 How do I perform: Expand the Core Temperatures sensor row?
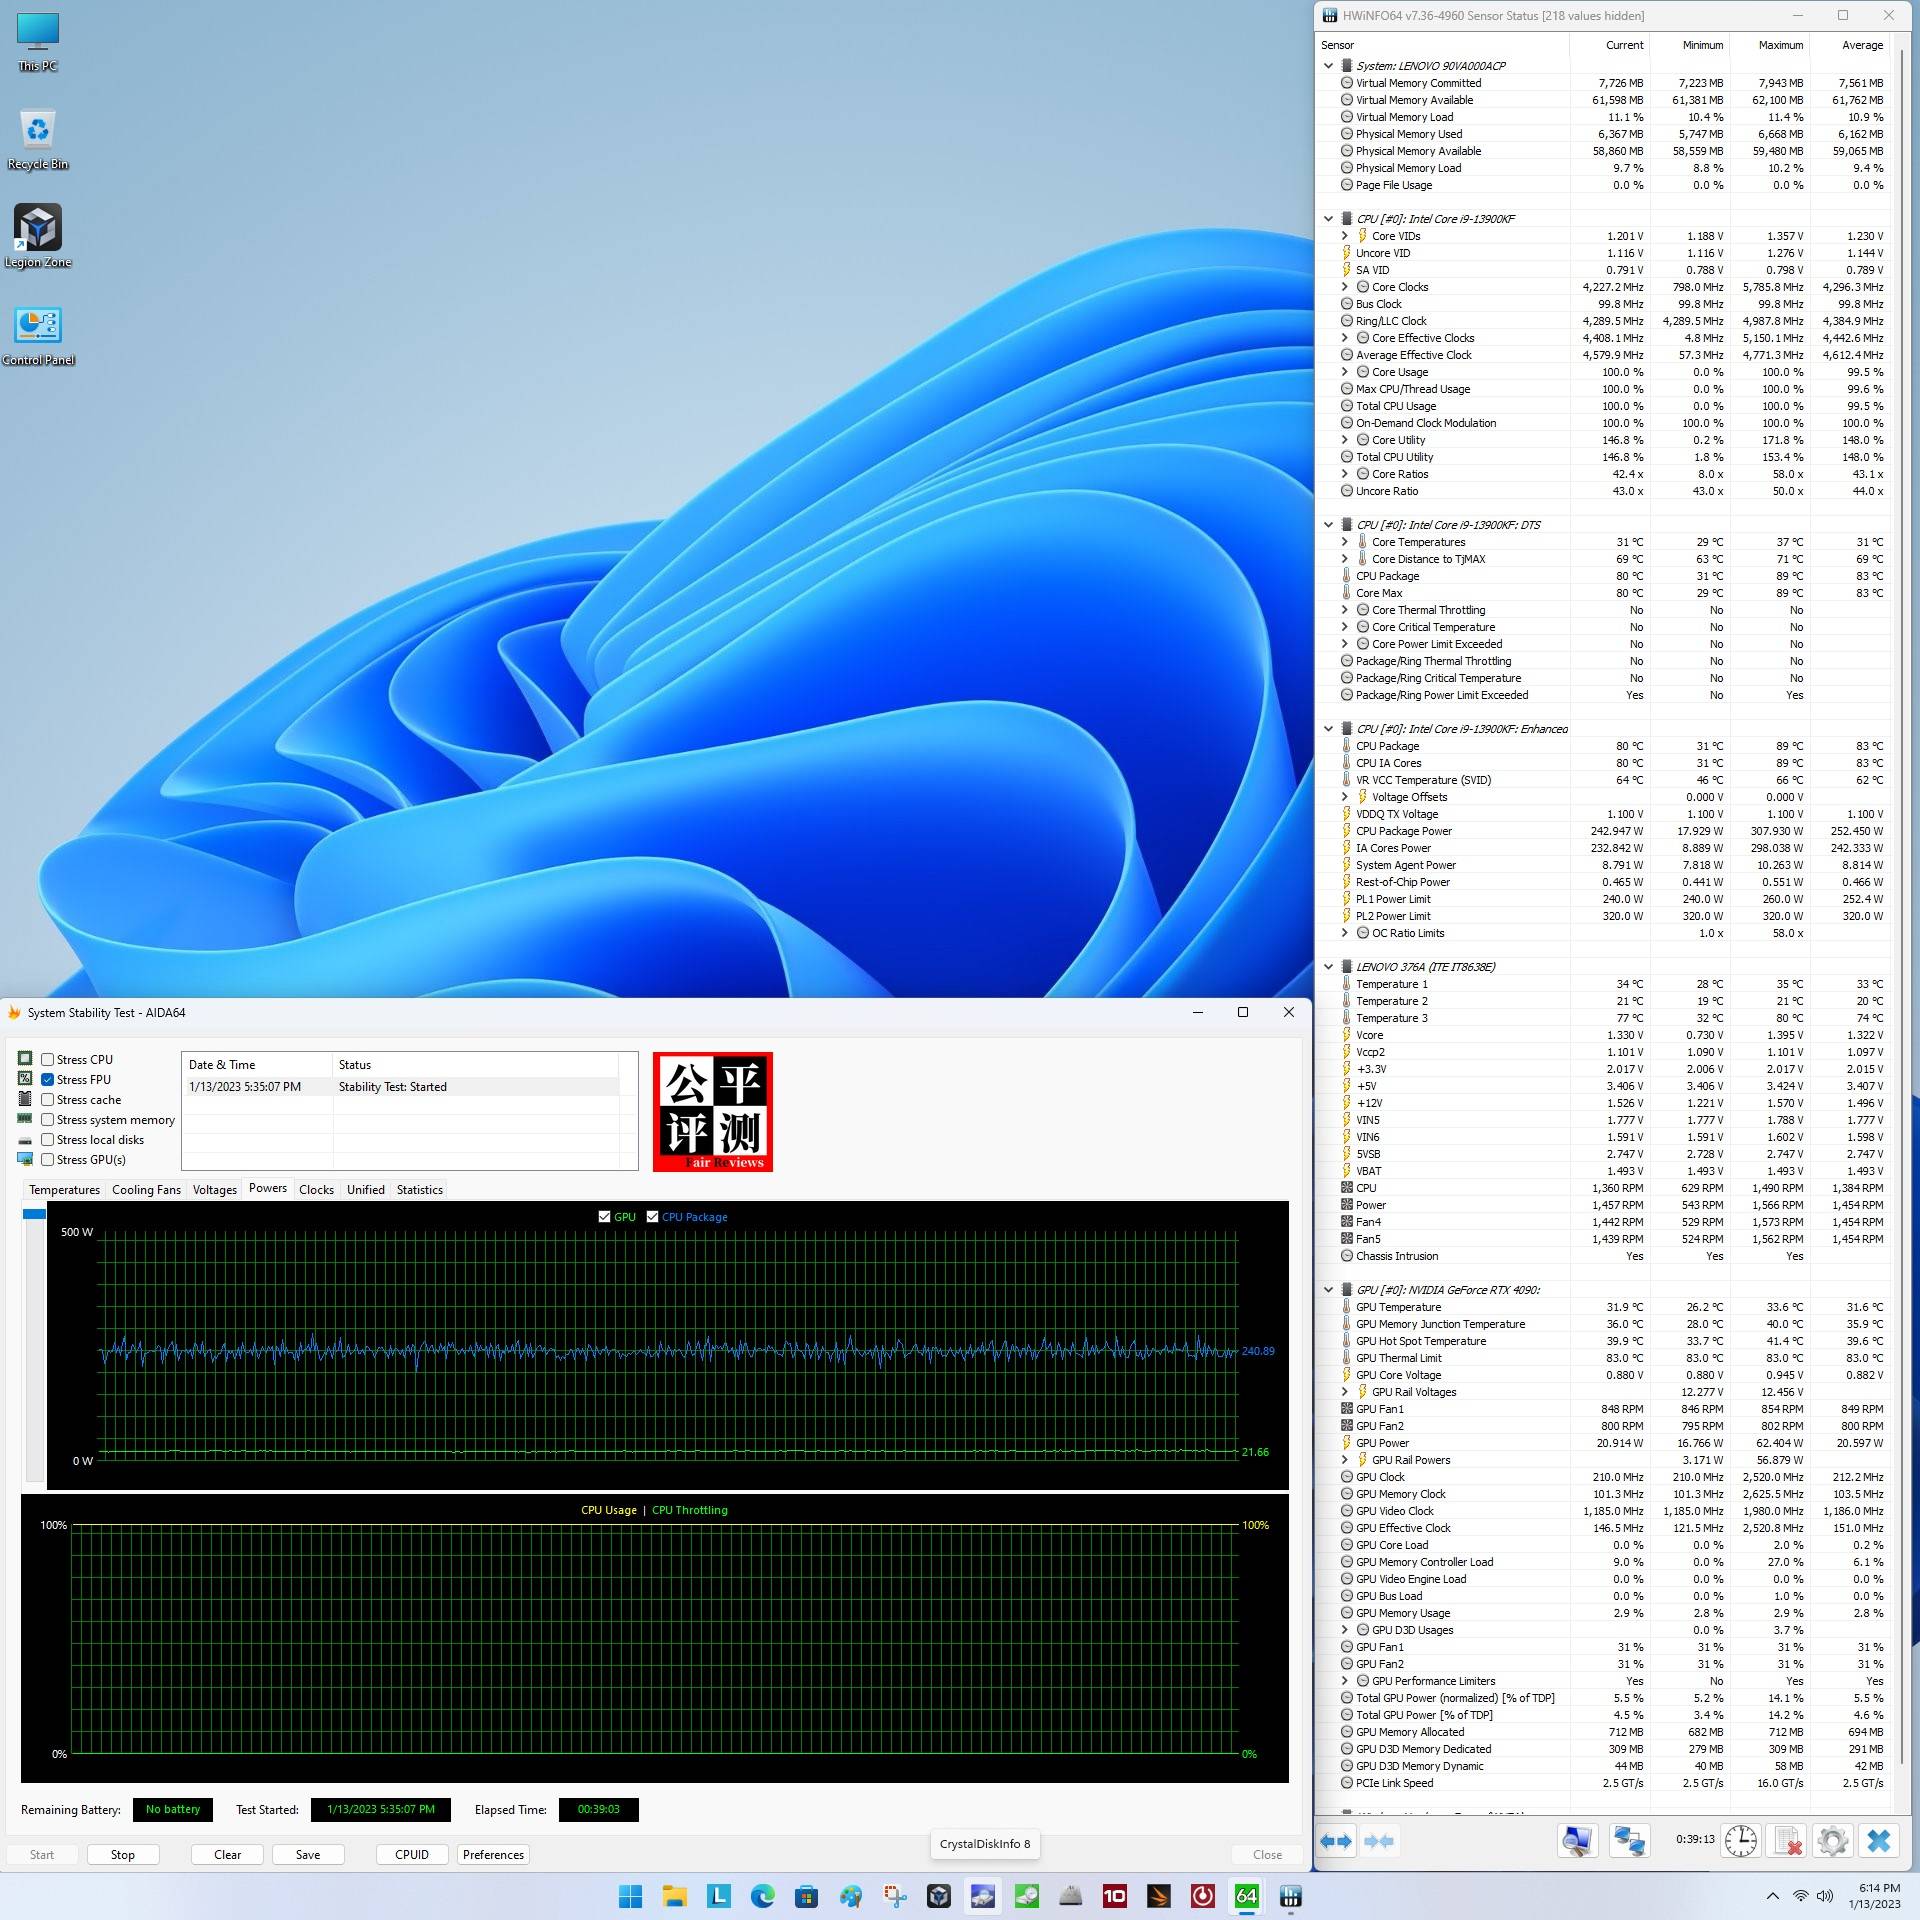click(1345, 542)
